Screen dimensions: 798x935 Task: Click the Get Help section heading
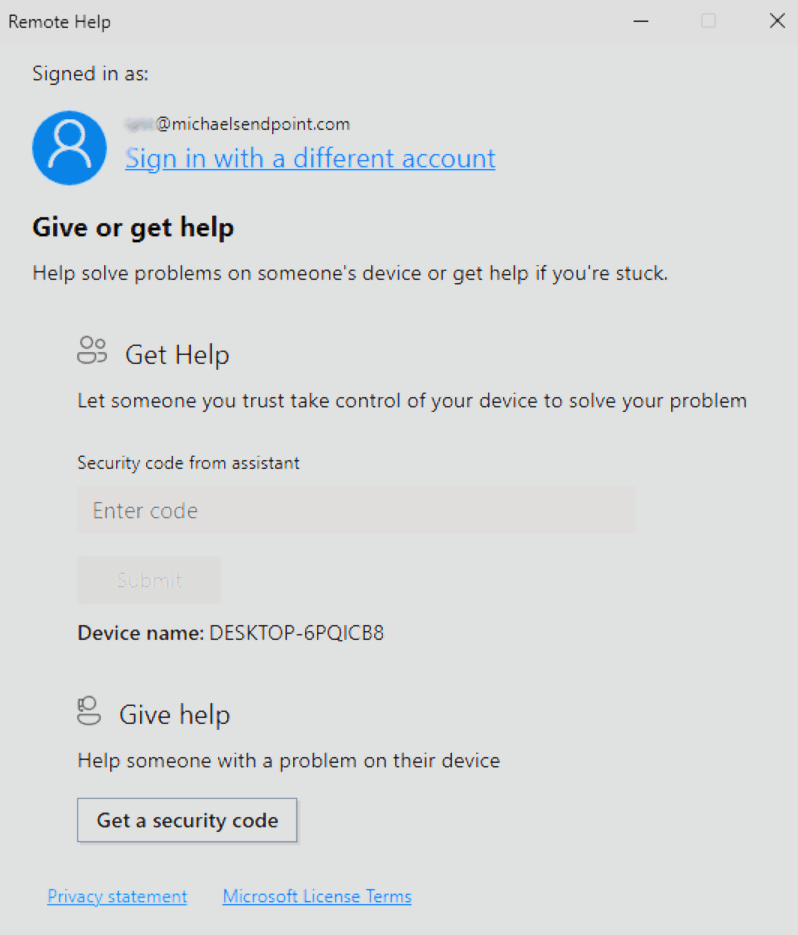(177, 355)
